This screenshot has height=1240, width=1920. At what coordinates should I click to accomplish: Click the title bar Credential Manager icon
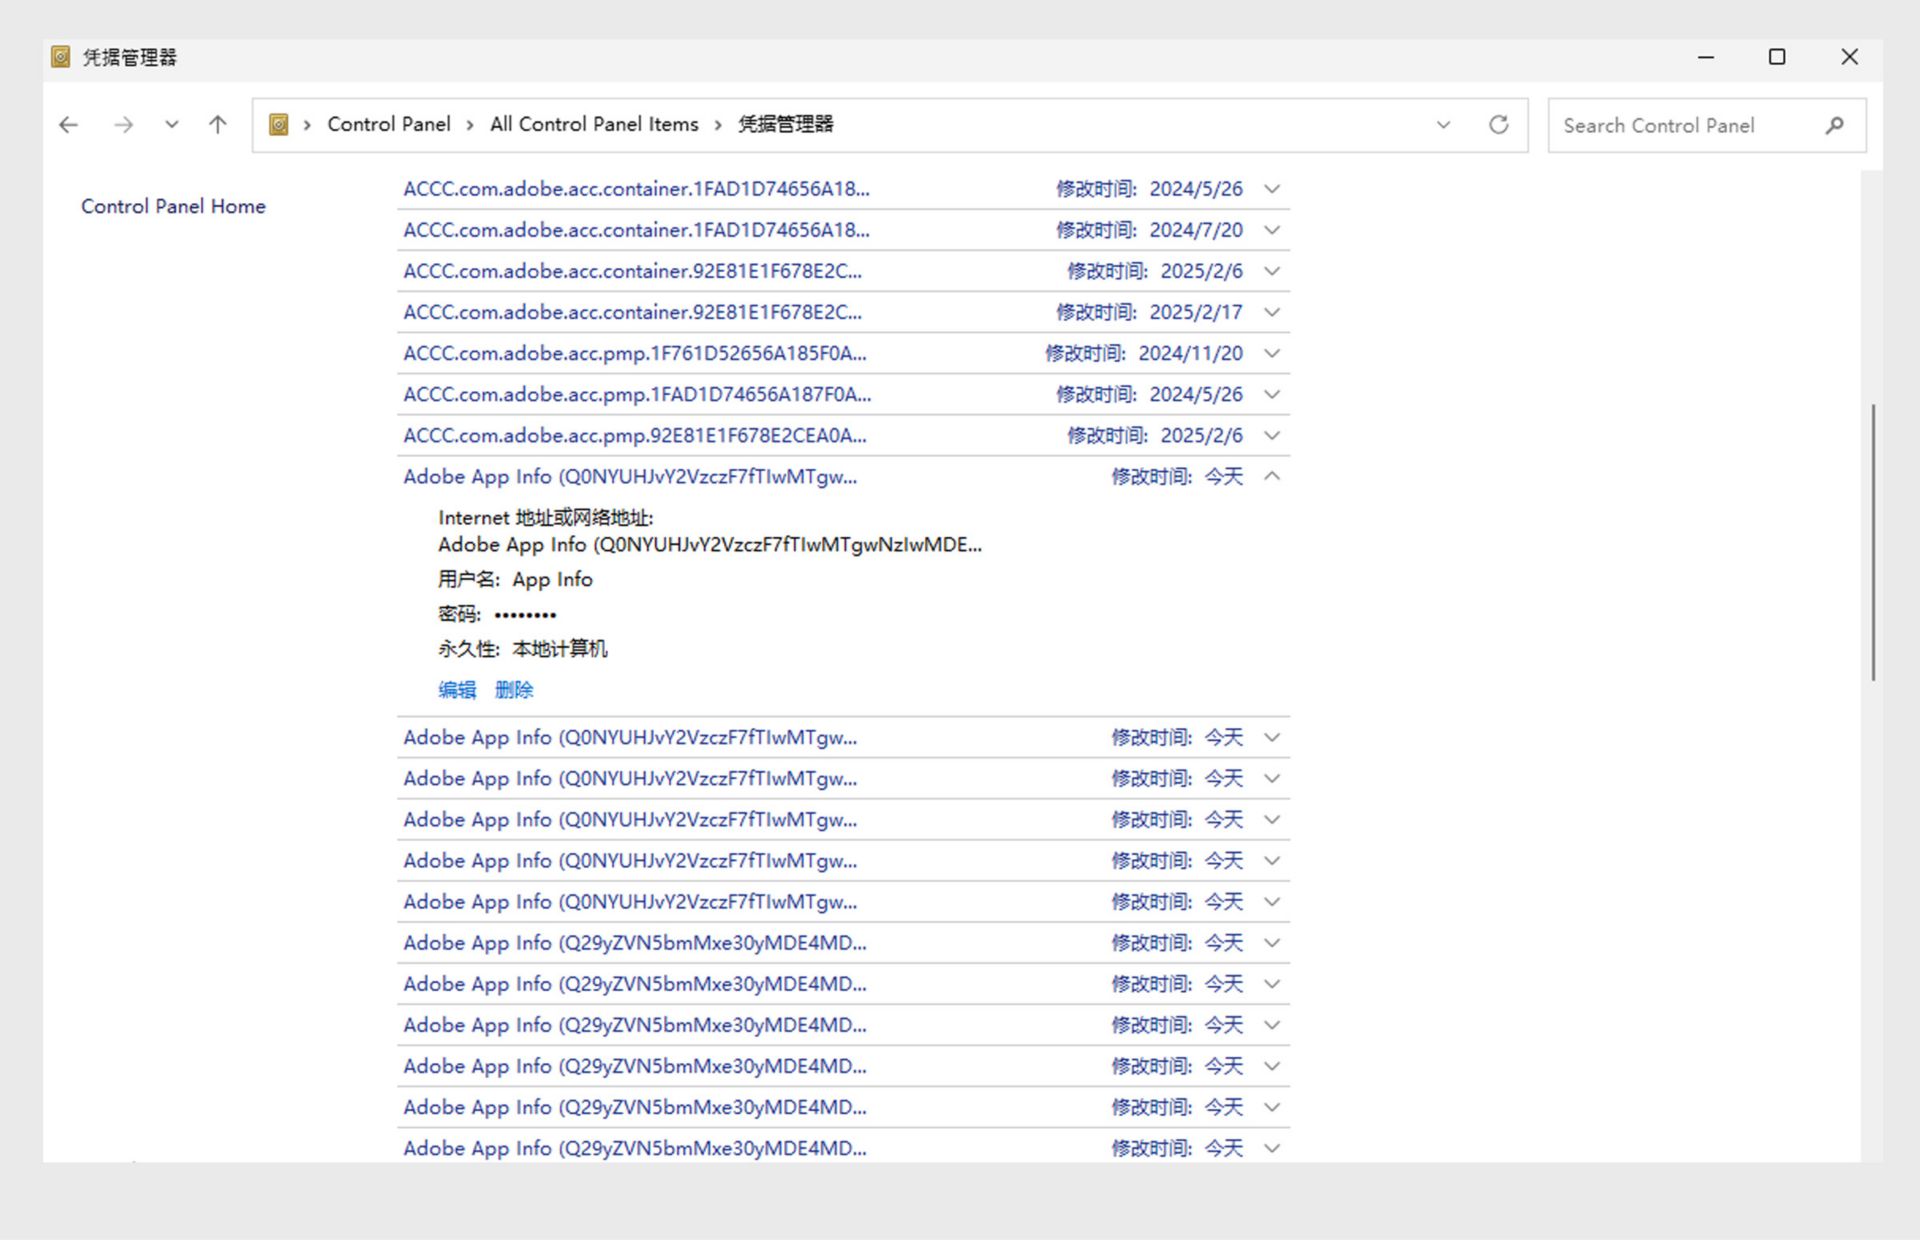pyautogui.click(x=61, y=57)
